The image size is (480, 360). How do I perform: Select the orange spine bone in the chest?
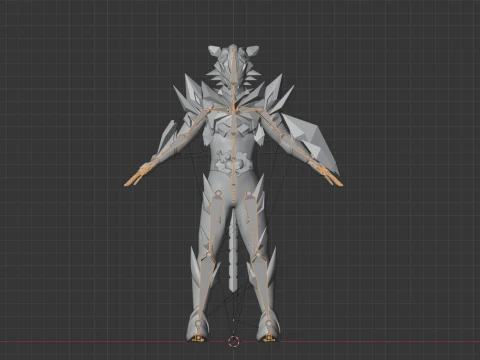(x=234, y=123)
